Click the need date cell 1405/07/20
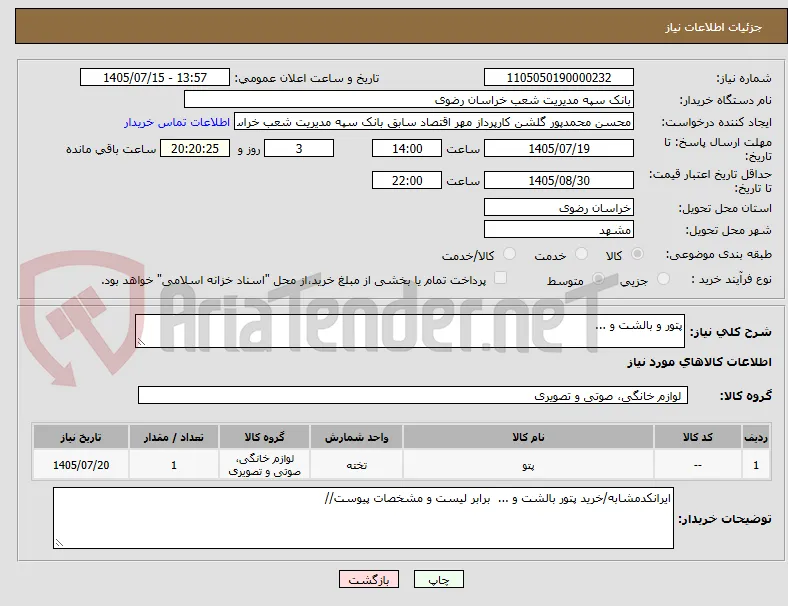Screen dimensions: 788x606 point(81,465)
